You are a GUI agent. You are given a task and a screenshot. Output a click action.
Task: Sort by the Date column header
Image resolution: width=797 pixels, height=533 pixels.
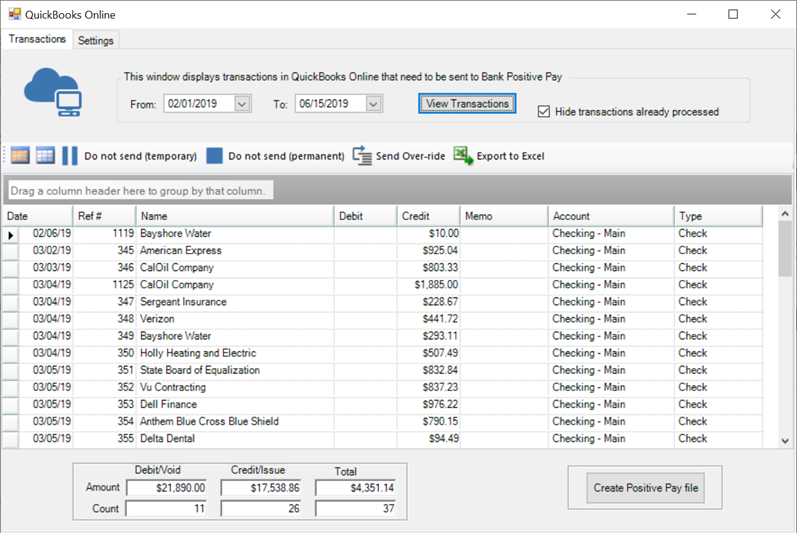38,216
